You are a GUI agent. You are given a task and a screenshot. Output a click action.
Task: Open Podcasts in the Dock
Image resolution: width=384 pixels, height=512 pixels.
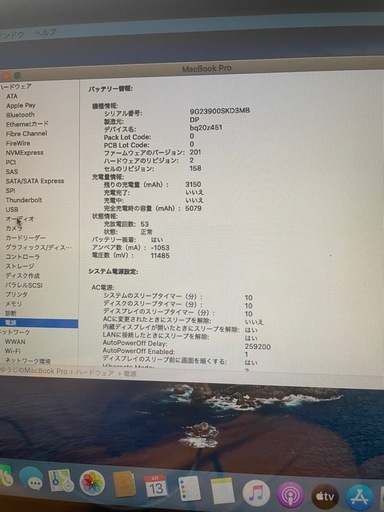(290, 495)
